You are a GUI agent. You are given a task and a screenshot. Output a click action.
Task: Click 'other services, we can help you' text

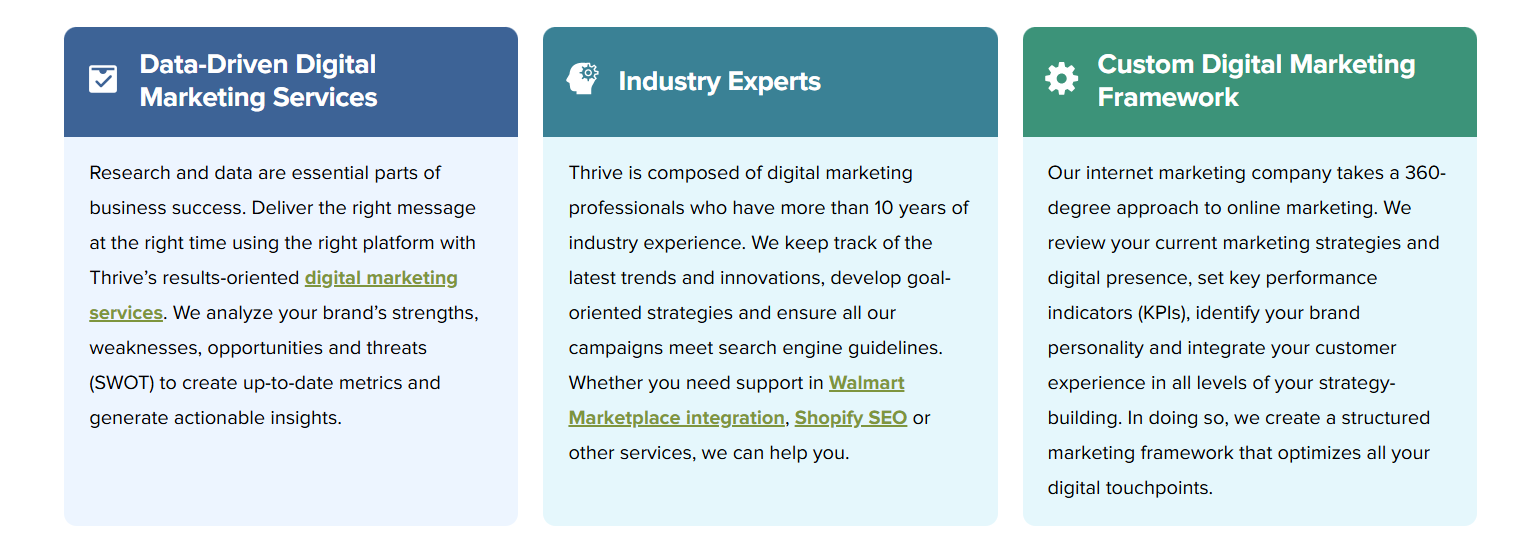(709, 453)
